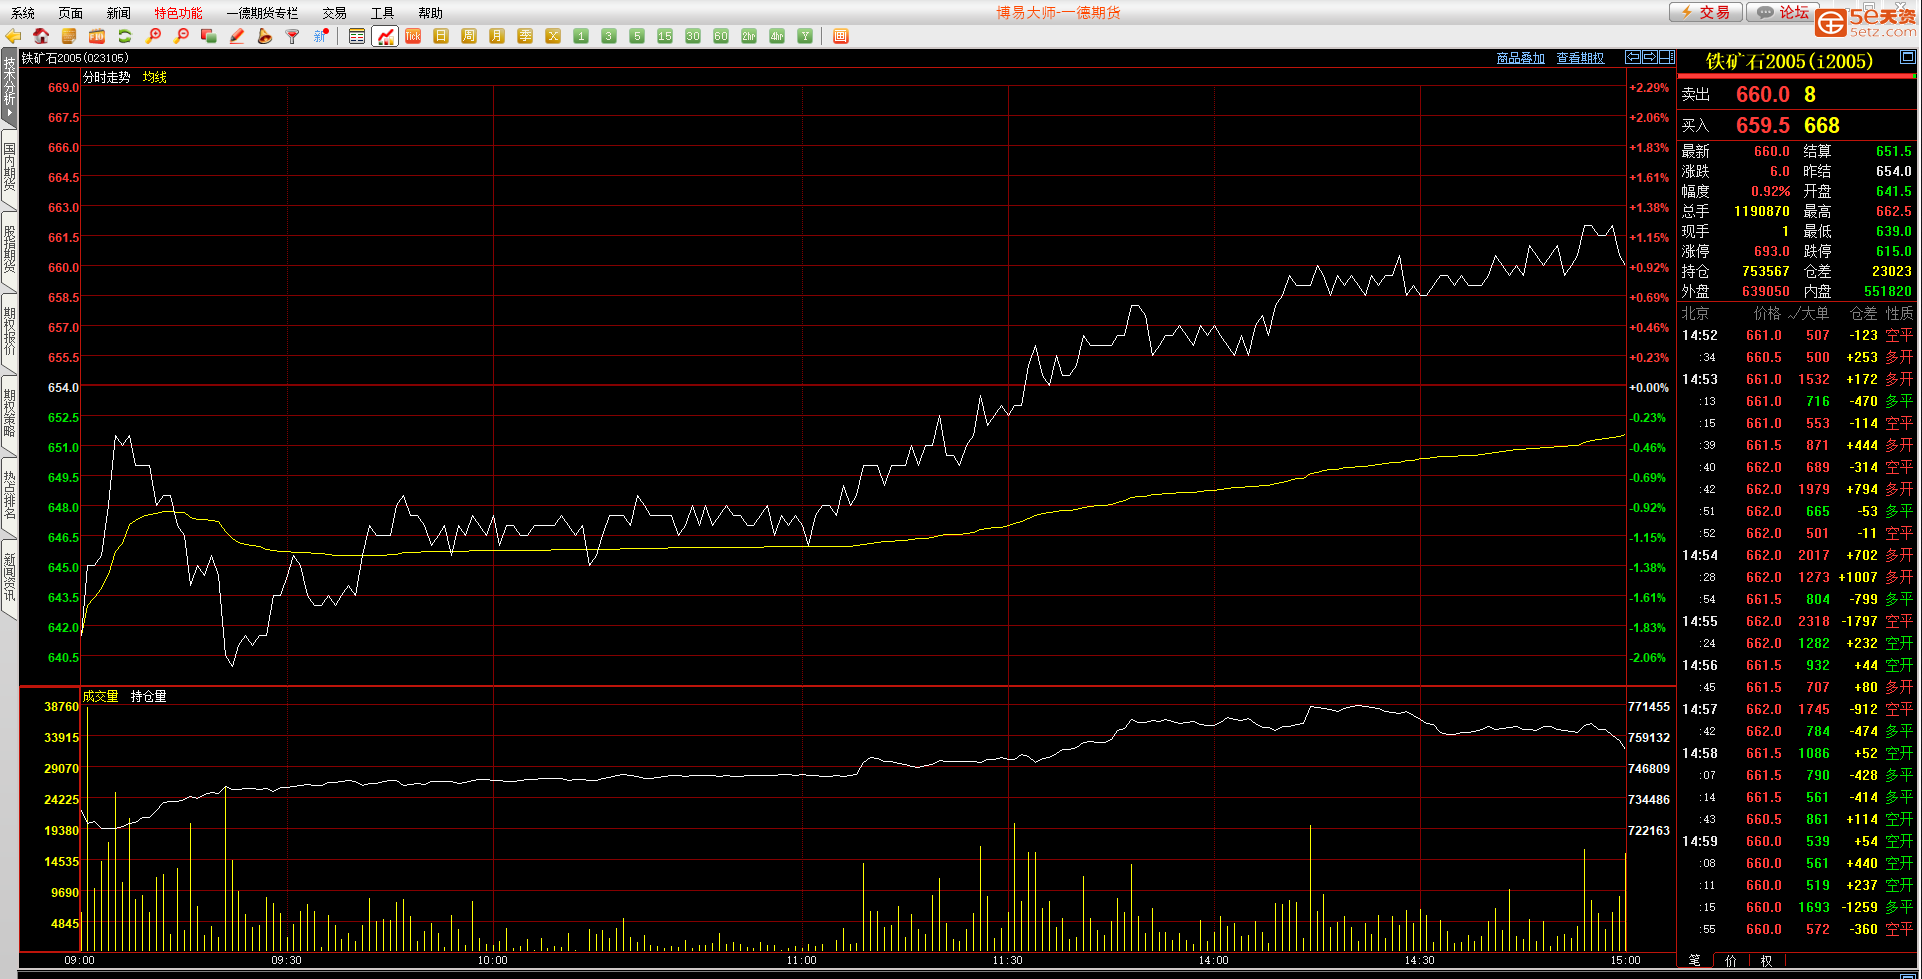Click the '新' news icon in toolbar
The height and width of the screenshot is (979, 1922).
click(x=321, y=36)
